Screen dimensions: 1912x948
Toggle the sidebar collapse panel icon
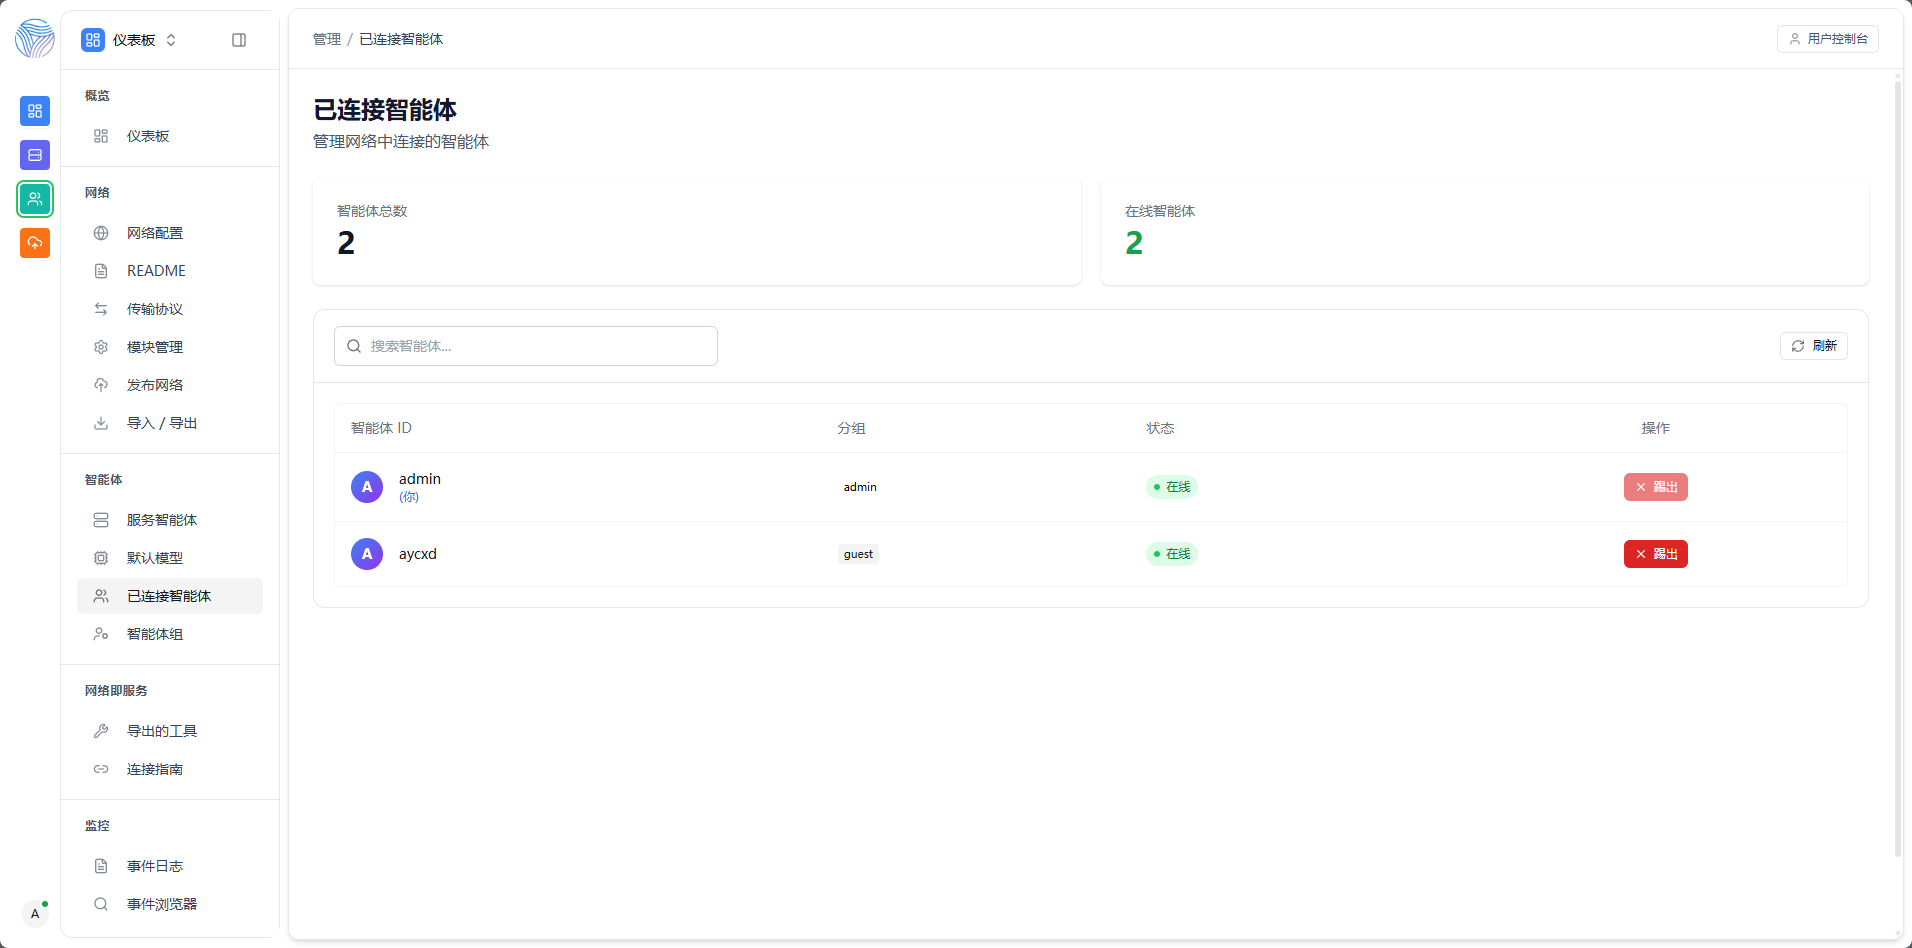[239, 40]
